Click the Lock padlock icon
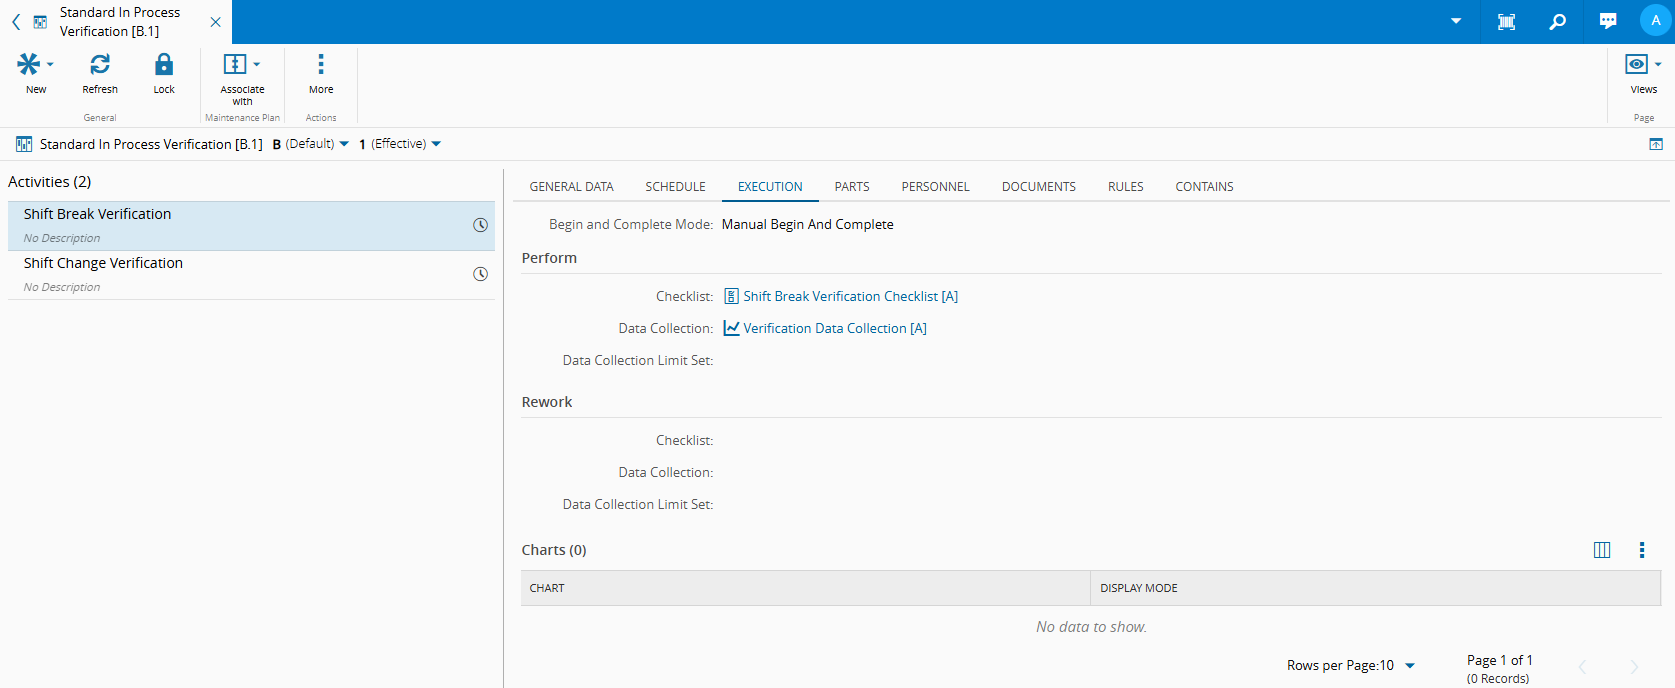 [x=164, y=65]
